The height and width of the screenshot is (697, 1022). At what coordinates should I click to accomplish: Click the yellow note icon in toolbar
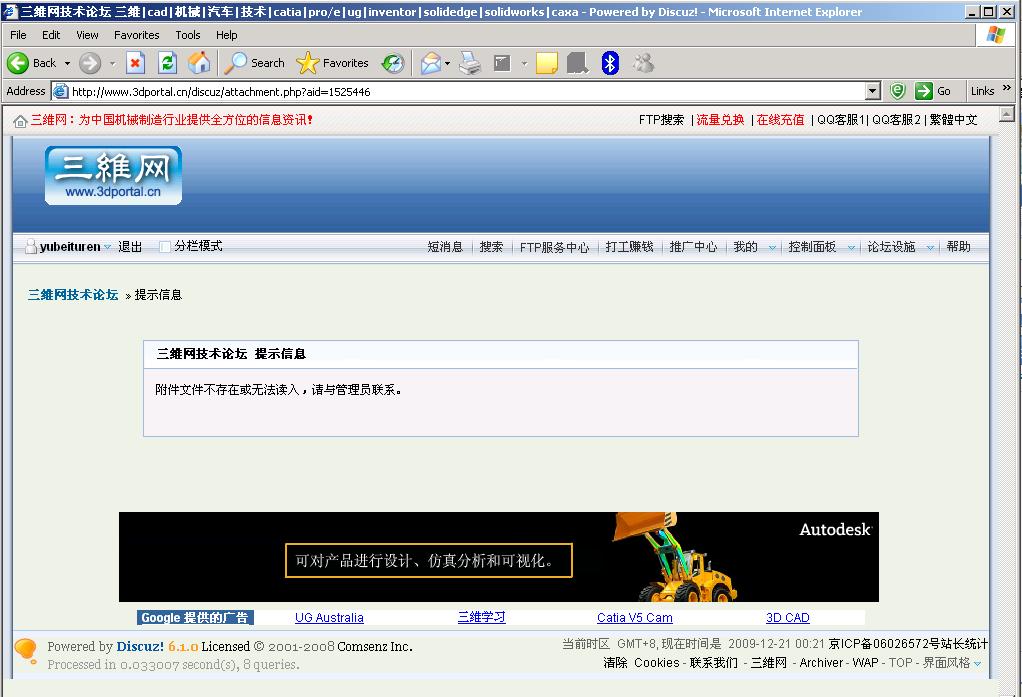pyautogui.click(x=546, y=63)
